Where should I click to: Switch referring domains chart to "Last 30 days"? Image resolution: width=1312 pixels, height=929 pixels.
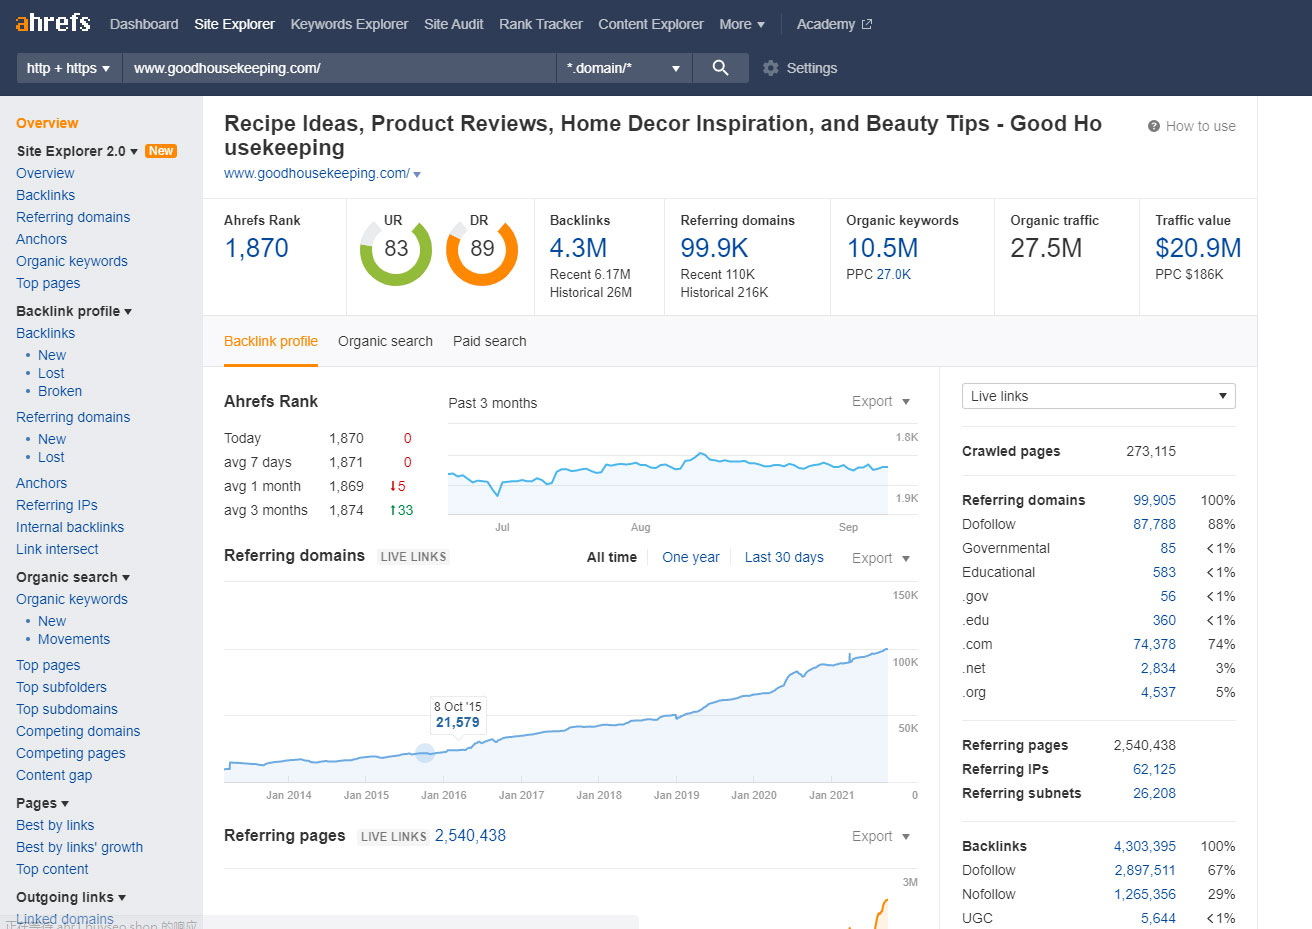click(783, 557)
